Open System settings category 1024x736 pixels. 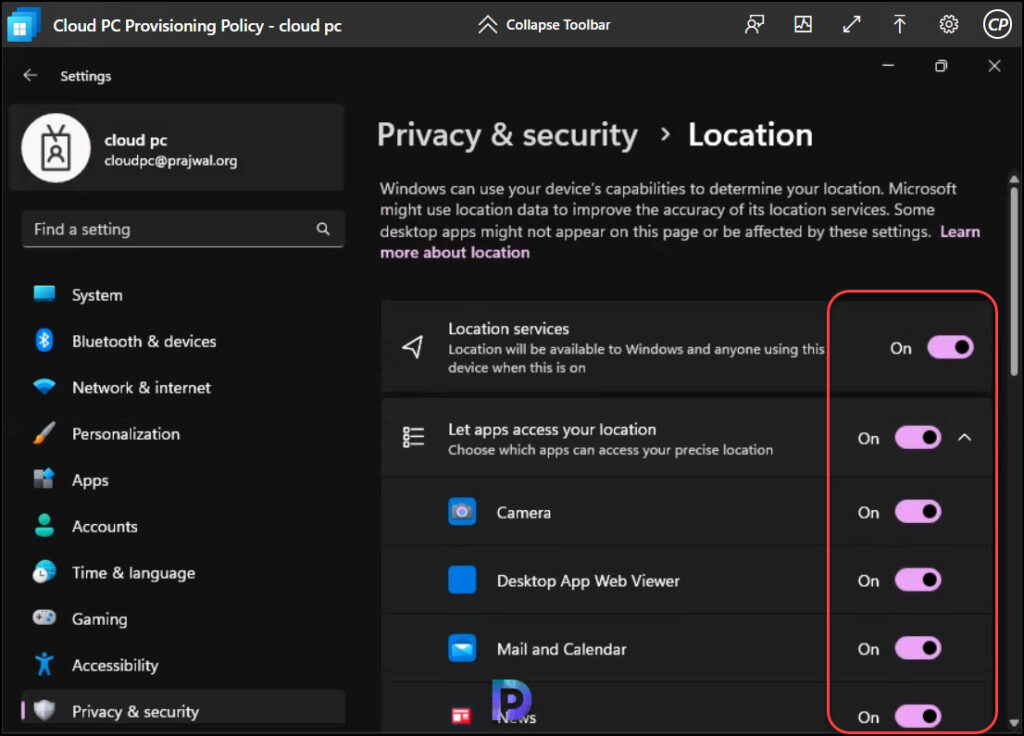(x=183, y=295)
